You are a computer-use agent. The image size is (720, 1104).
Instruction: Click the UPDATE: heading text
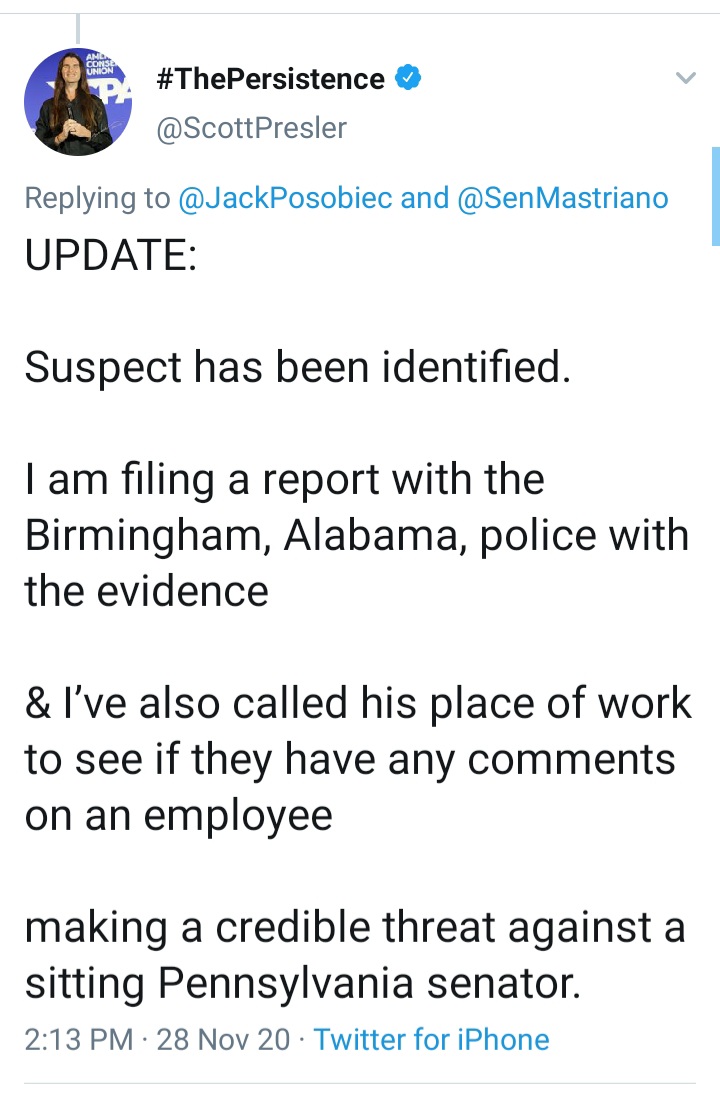110,255
